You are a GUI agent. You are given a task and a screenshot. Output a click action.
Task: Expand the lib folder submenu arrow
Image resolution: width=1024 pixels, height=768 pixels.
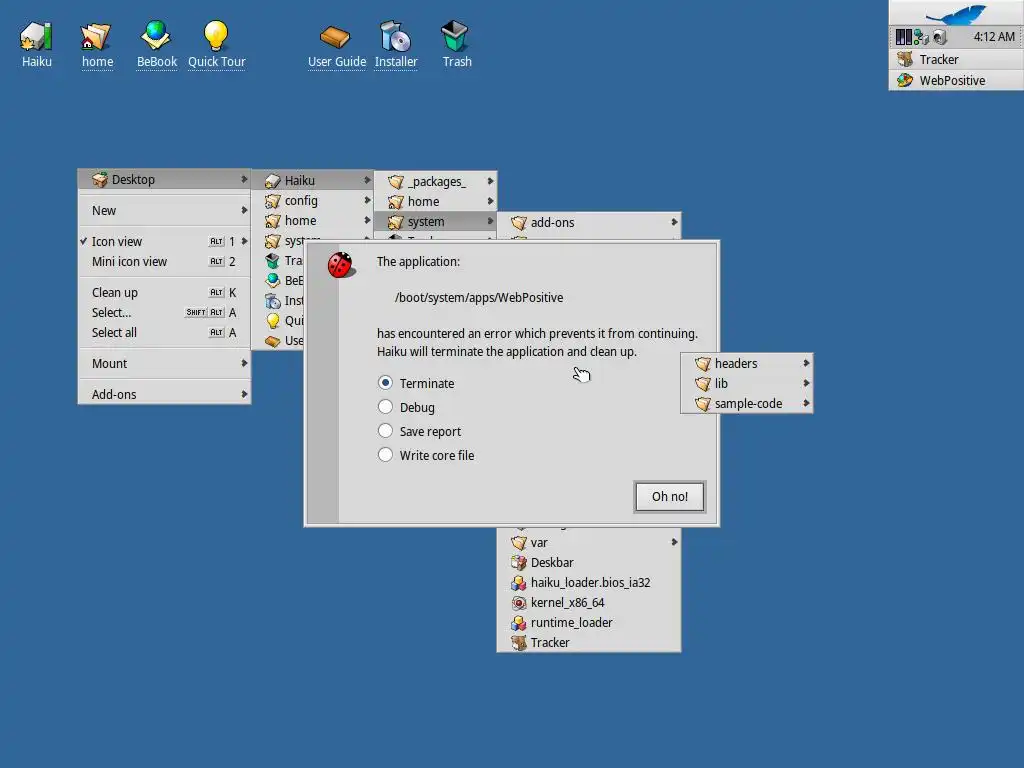pyautogui.click(x=806, y=383)
